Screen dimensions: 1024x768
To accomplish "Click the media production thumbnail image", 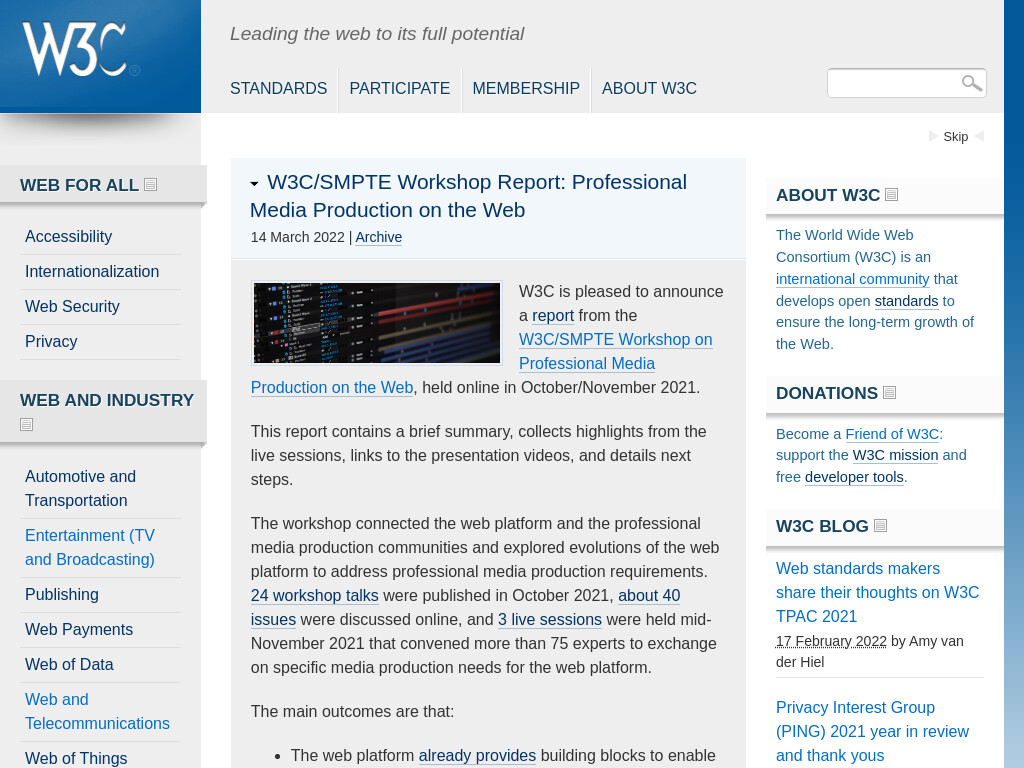I will [377, 323].
